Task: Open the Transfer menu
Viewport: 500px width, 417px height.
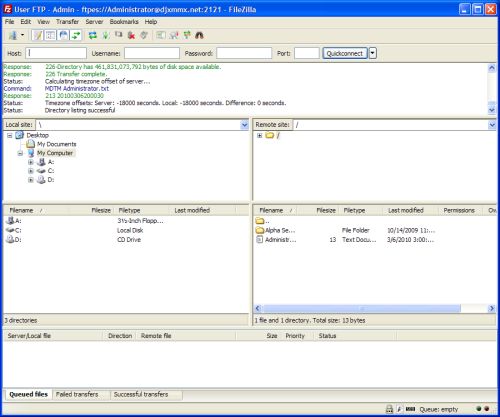Action: [x=67, y=22]
